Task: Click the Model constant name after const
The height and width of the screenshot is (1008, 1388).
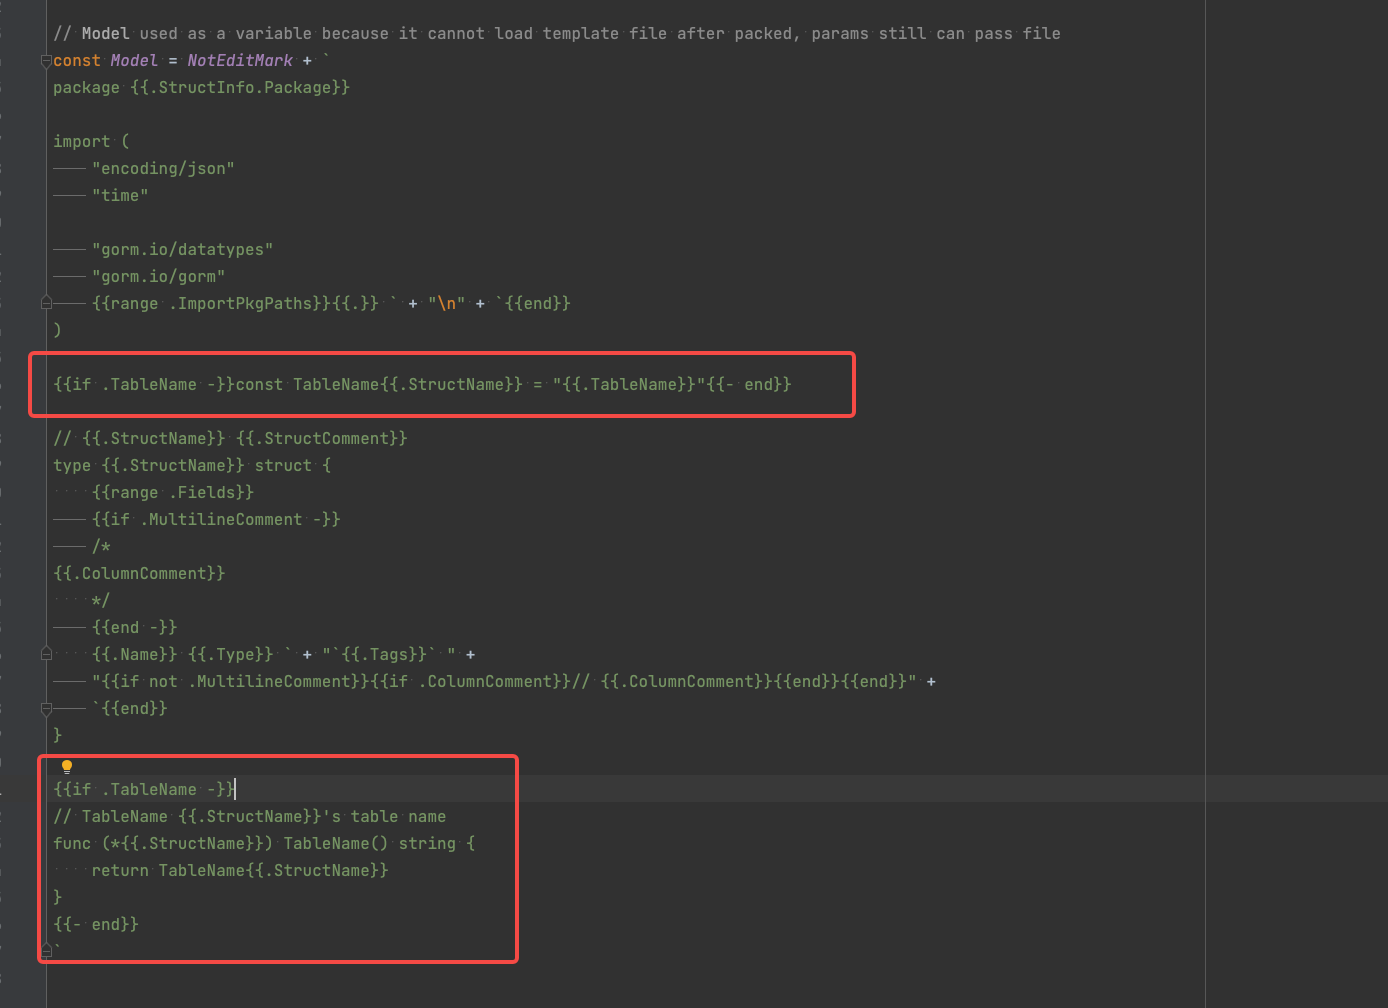Action: (x=134, y=61)
